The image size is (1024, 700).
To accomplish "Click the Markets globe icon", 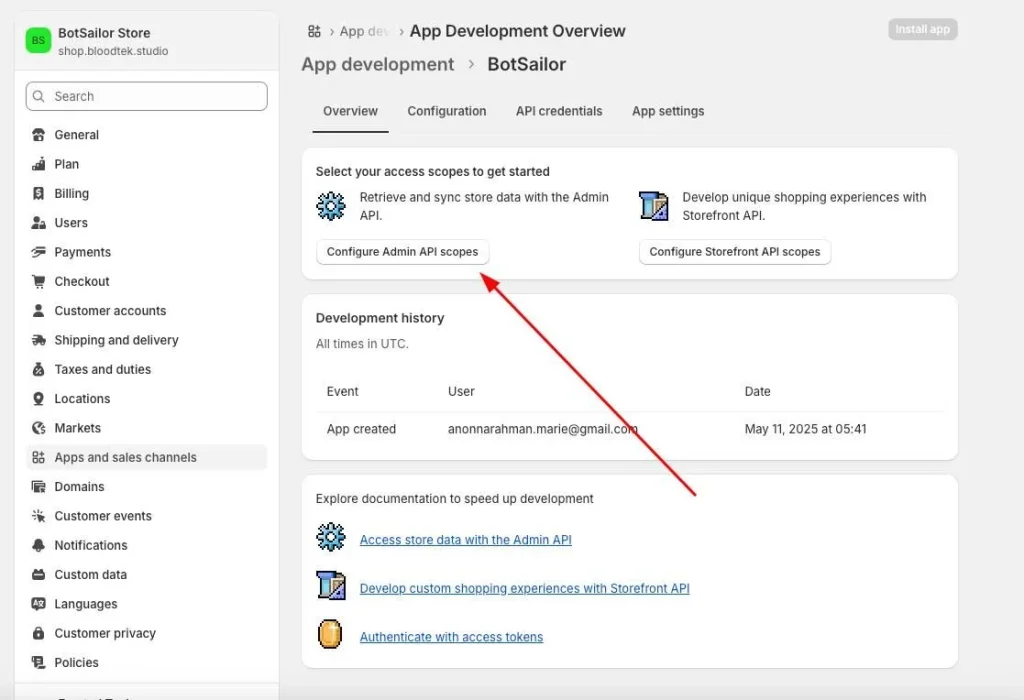I will click(x=39, y=428).
